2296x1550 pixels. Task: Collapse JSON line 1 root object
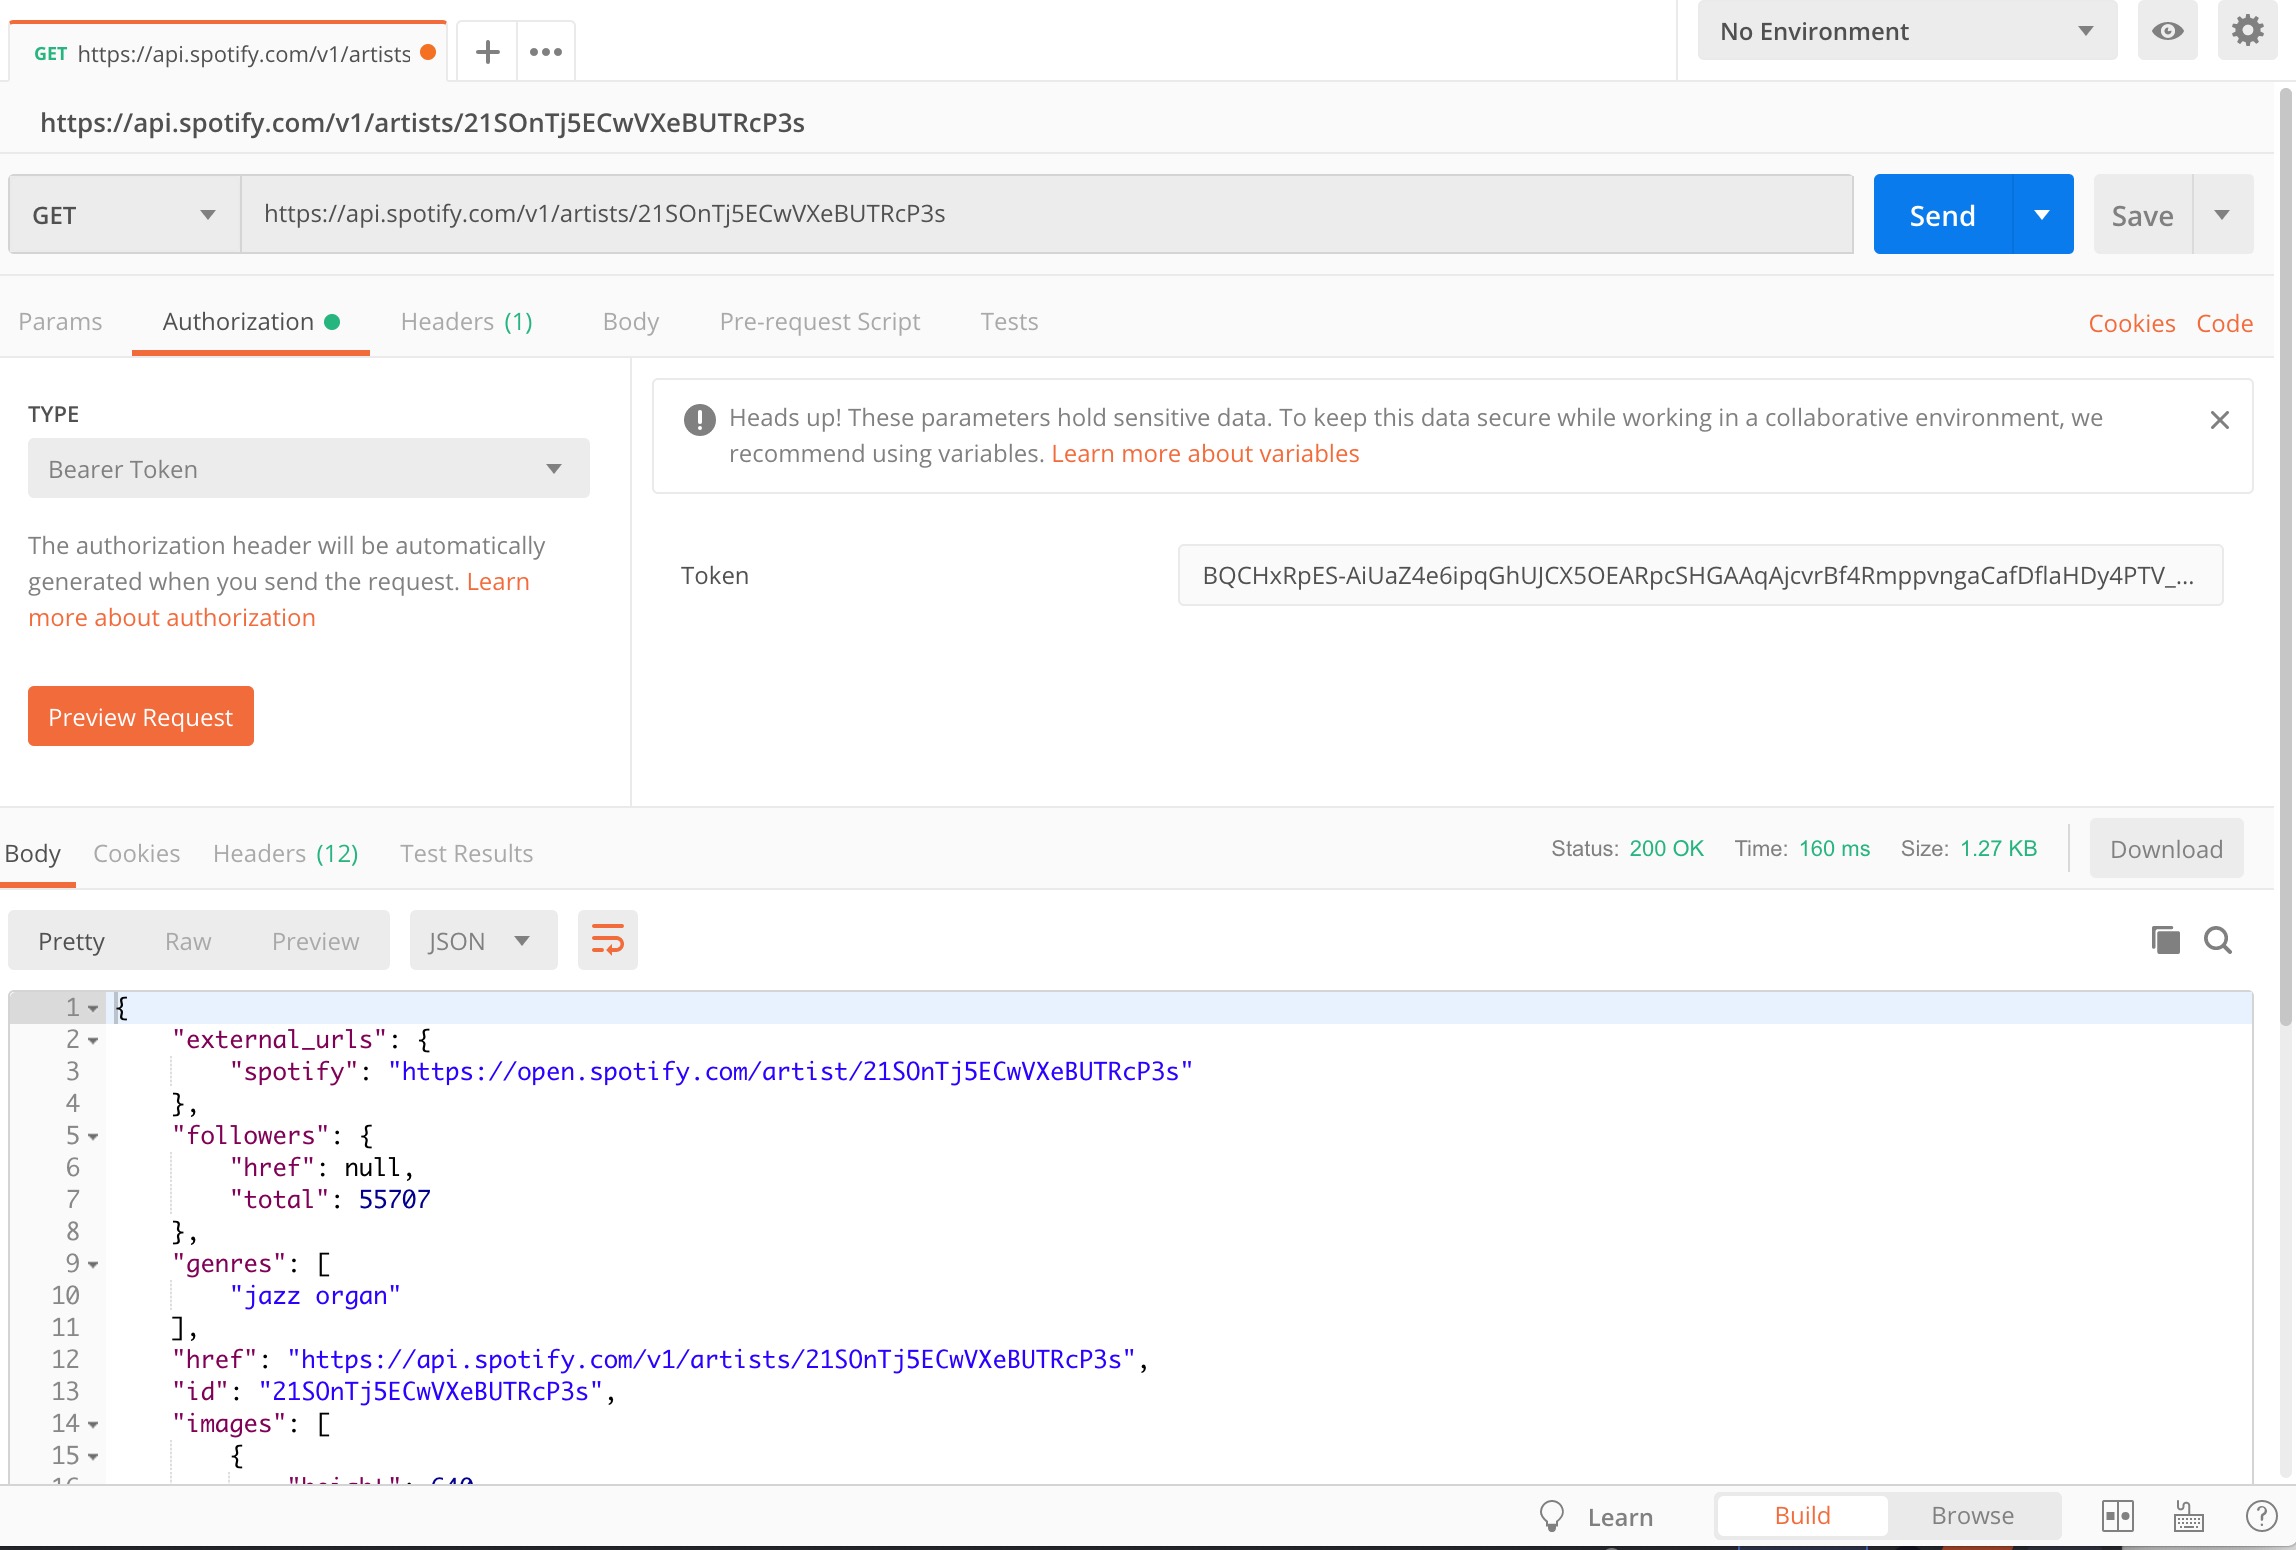click(93, 1008)
